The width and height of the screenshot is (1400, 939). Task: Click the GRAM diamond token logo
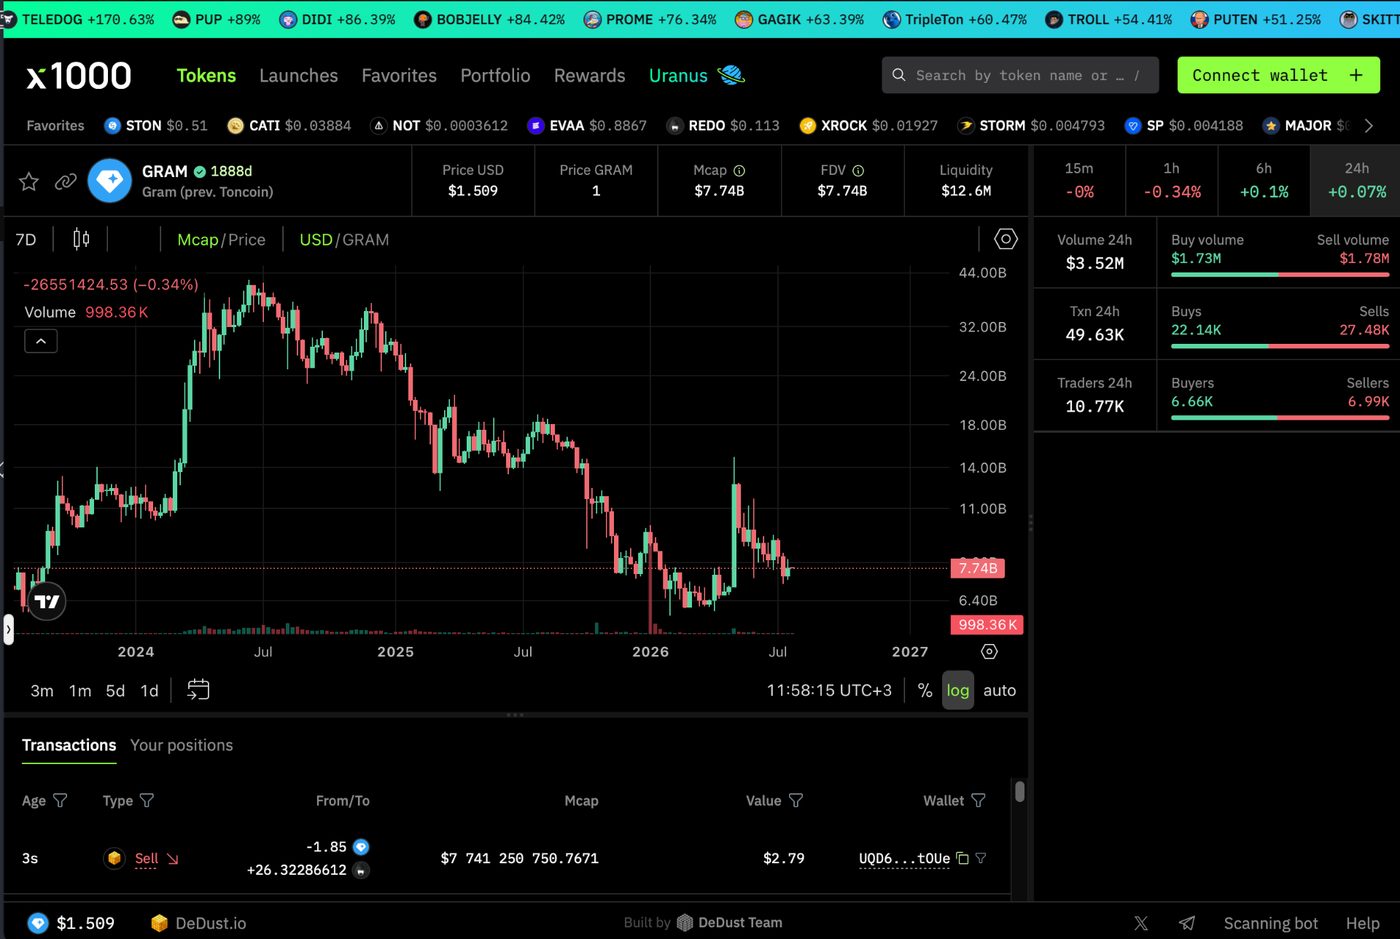tap(110, 181)
